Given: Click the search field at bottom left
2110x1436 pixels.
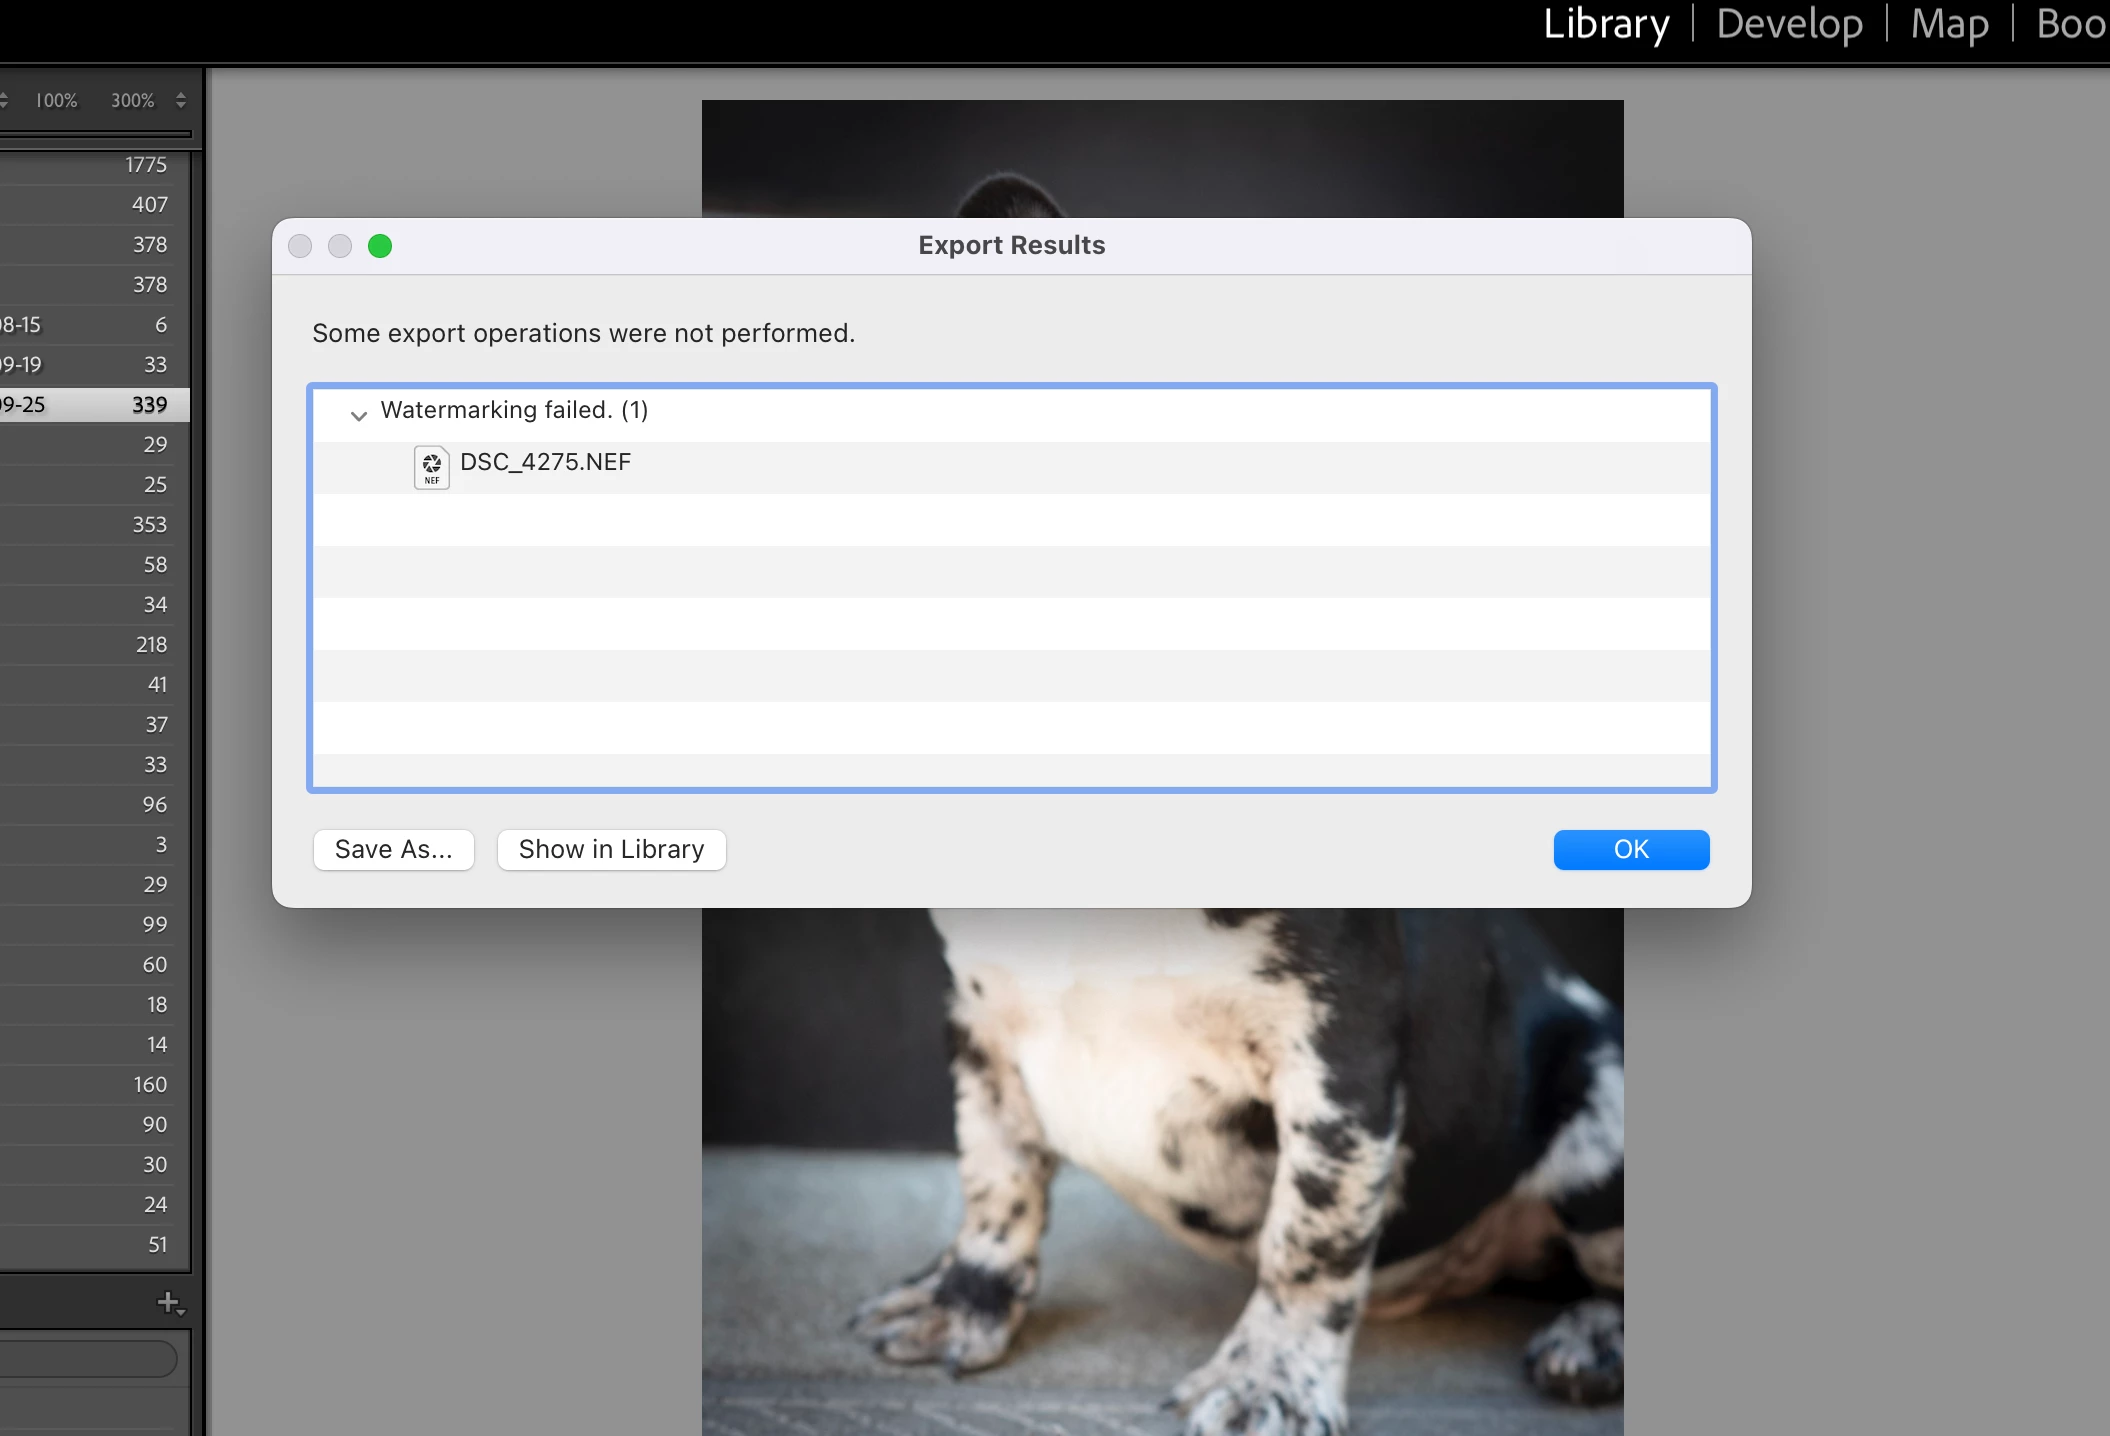Looking at the screenshot, I should [x=85, y=1358].
